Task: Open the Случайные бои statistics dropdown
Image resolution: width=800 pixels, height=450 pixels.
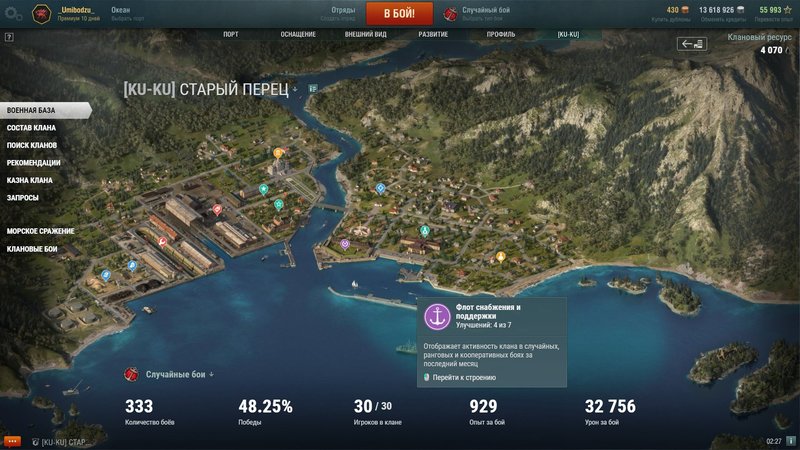Action: click(x=180, y=374)
